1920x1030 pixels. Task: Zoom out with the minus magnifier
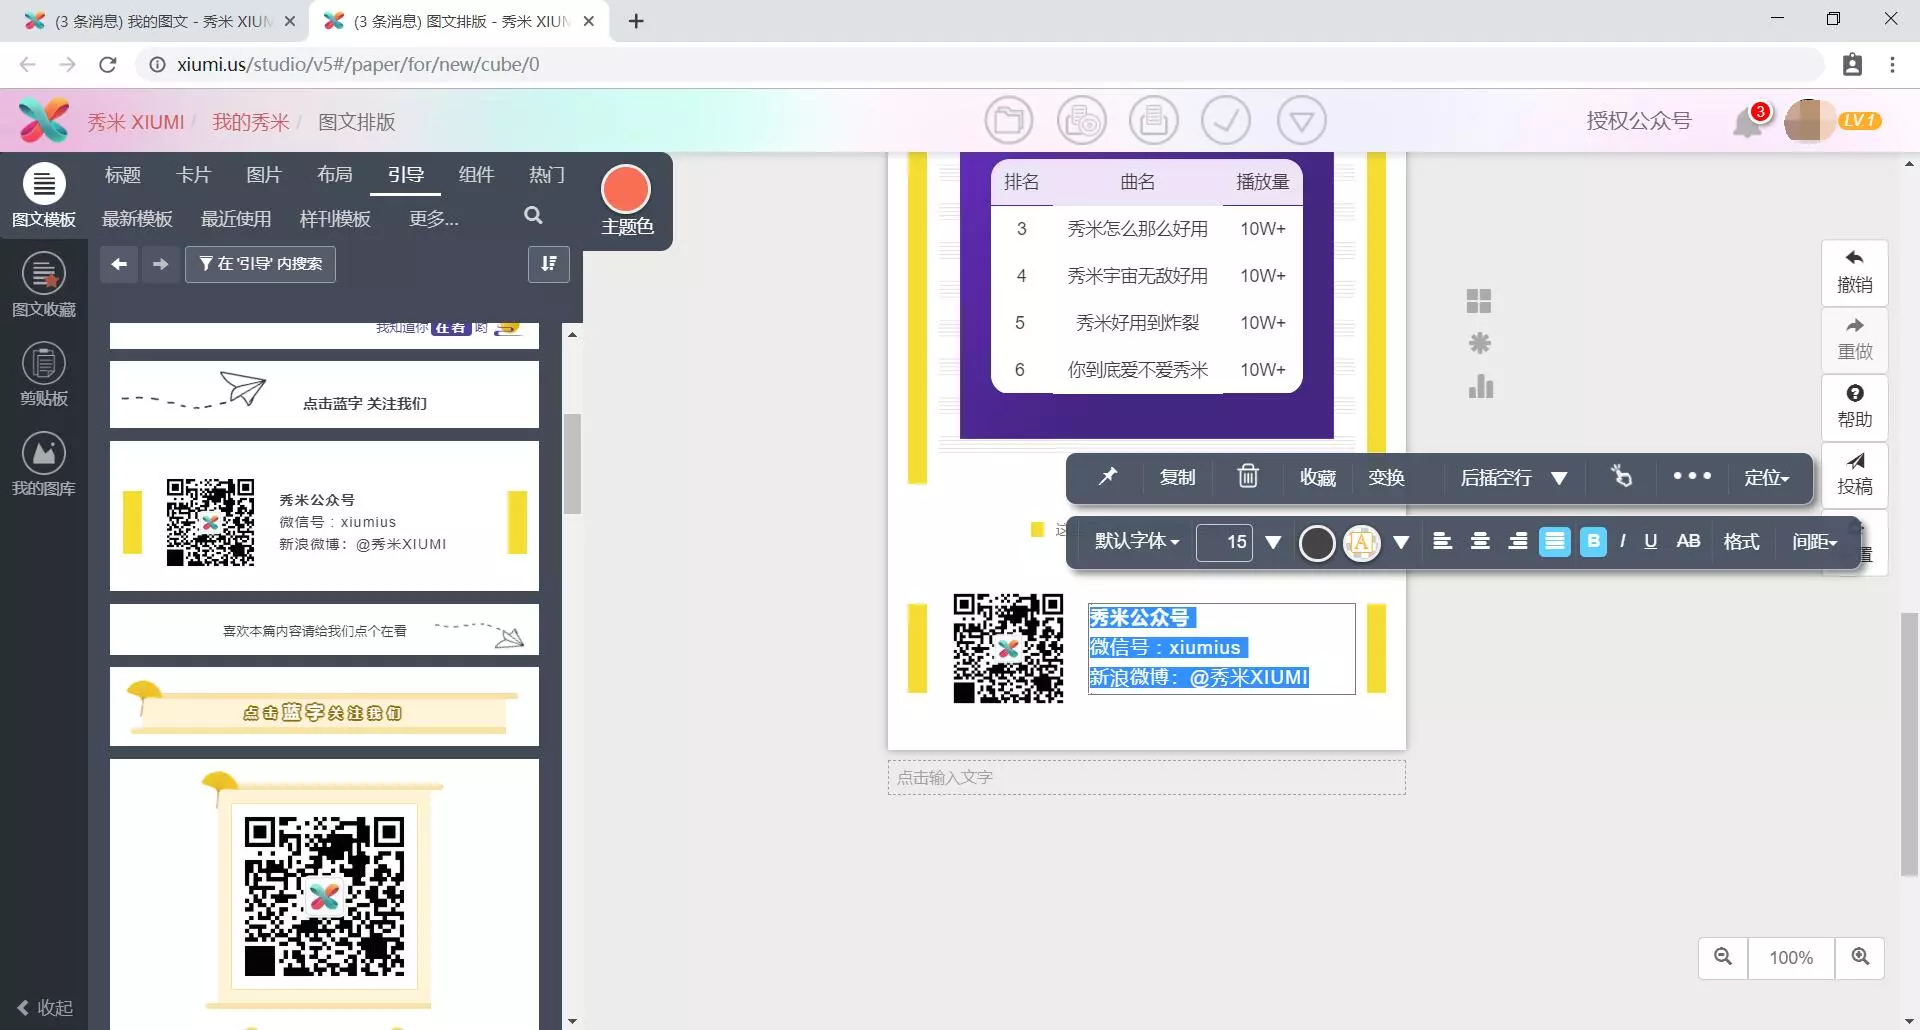coord(1723,957)
